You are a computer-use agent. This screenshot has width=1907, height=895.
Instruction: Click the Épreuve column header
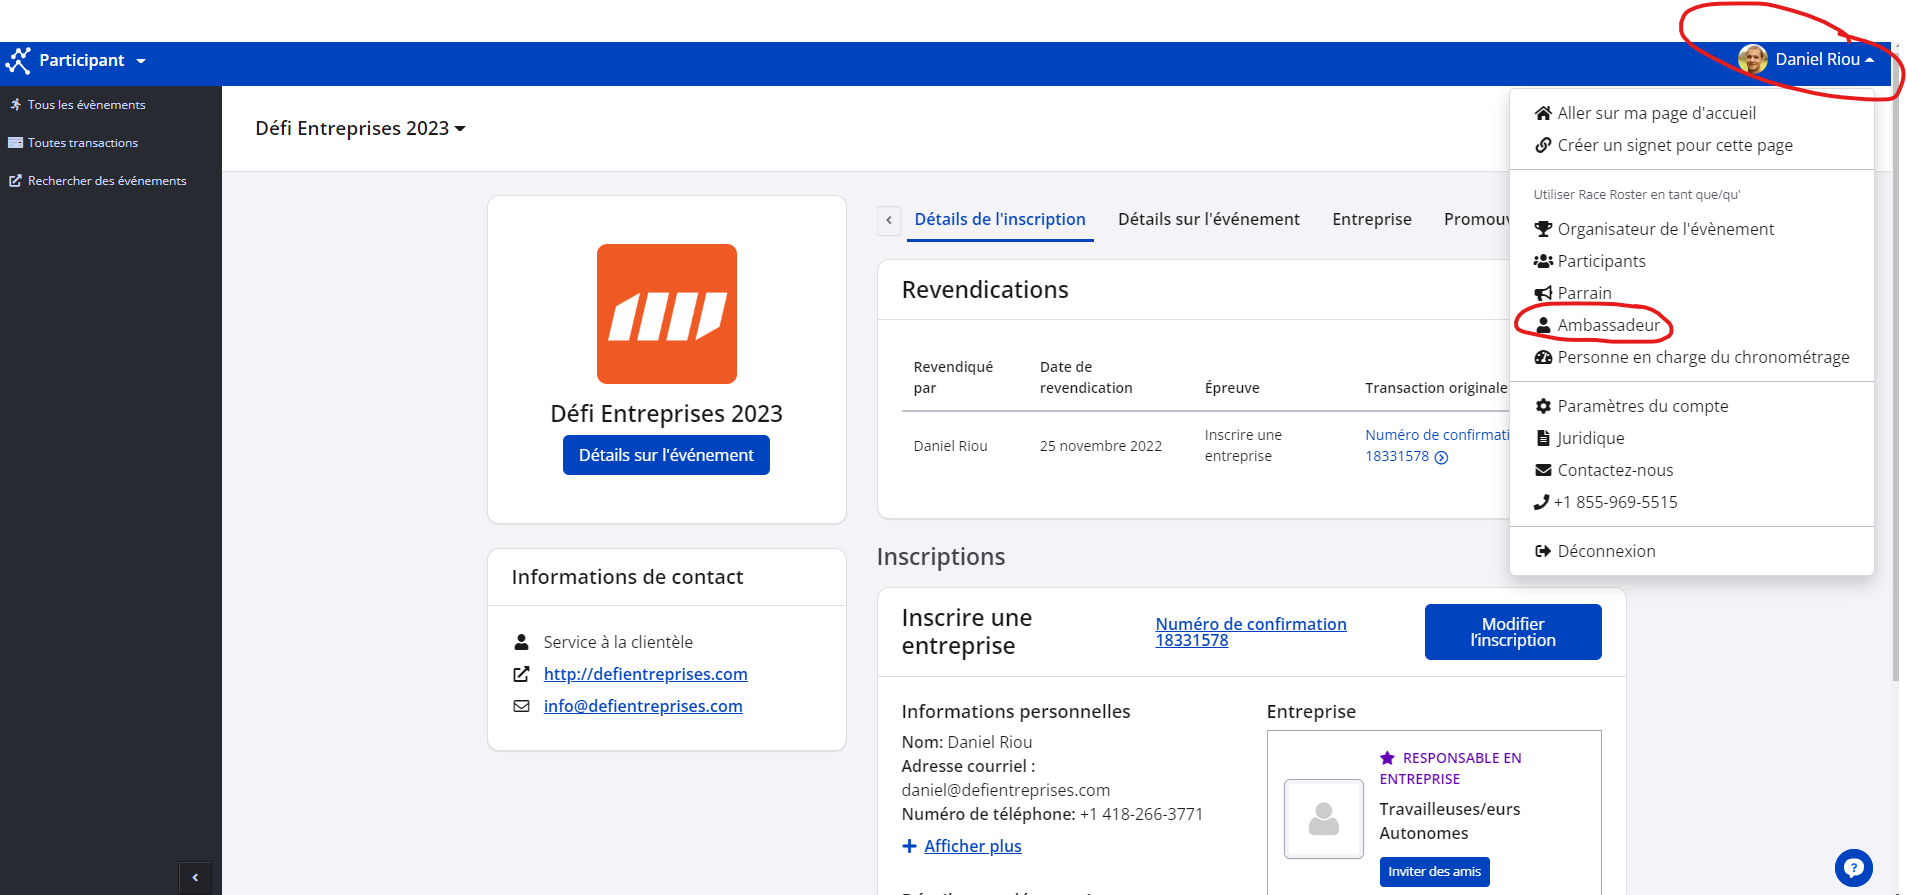tap(1232, 388)
